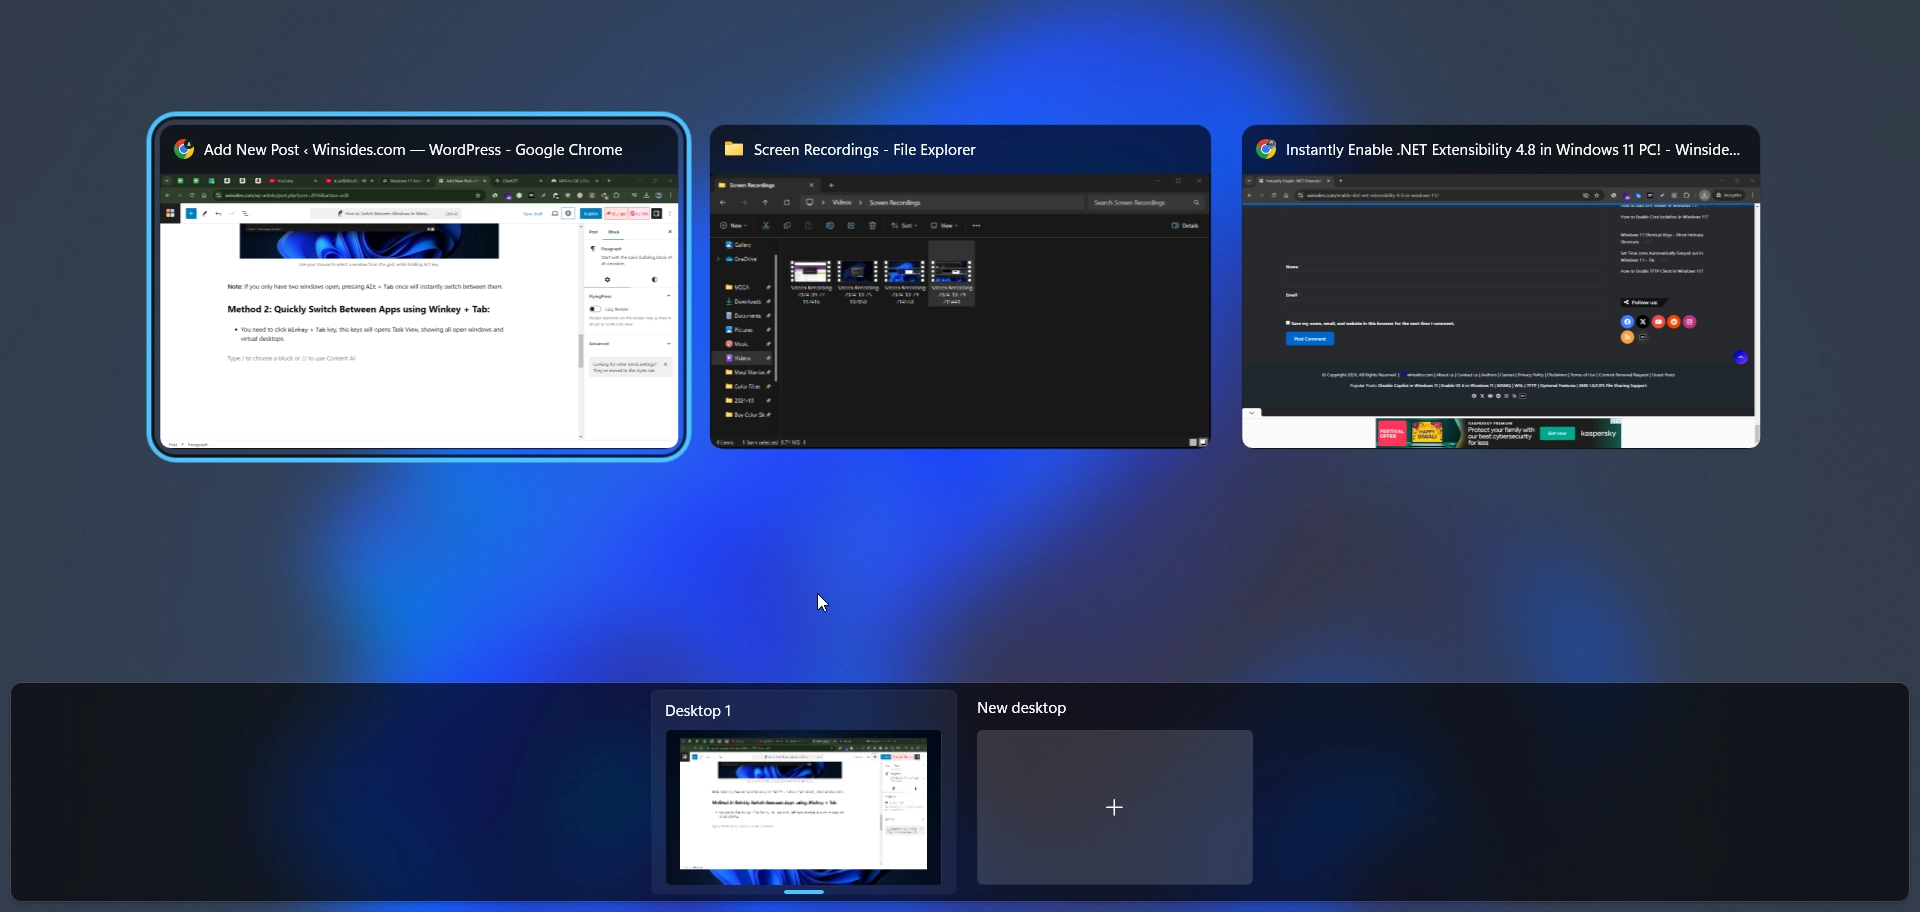Create a new desktop with the plus button

pyautogui.click(x=1114, y=807)
